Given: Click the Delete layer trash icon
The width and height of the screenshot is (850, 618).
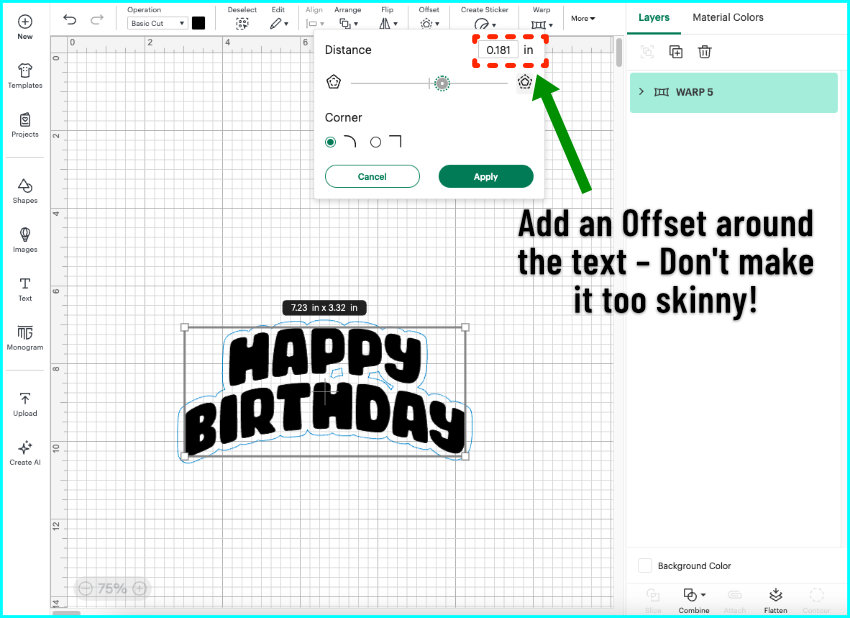Looking at the screenshot, I should point(704,52).
